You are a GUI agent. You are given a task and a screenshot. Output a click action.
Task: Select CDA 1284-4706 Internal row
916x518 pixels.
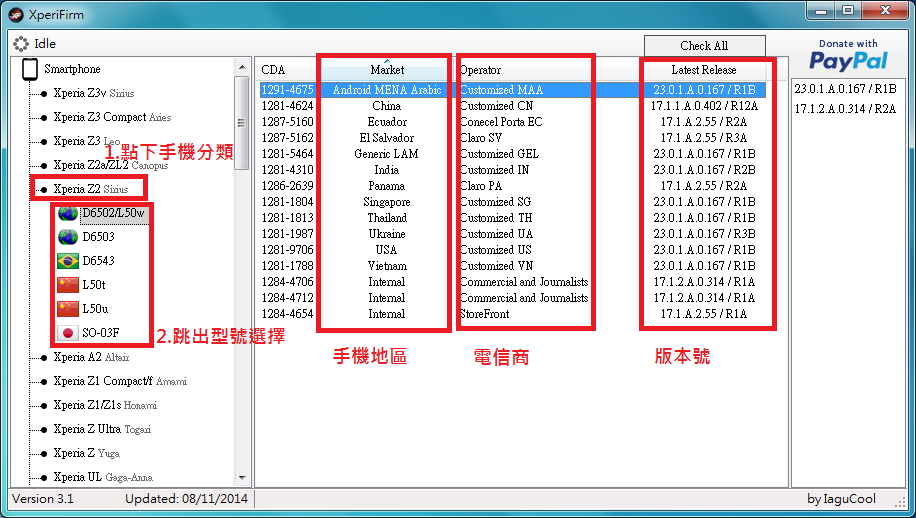click(512, 282)
